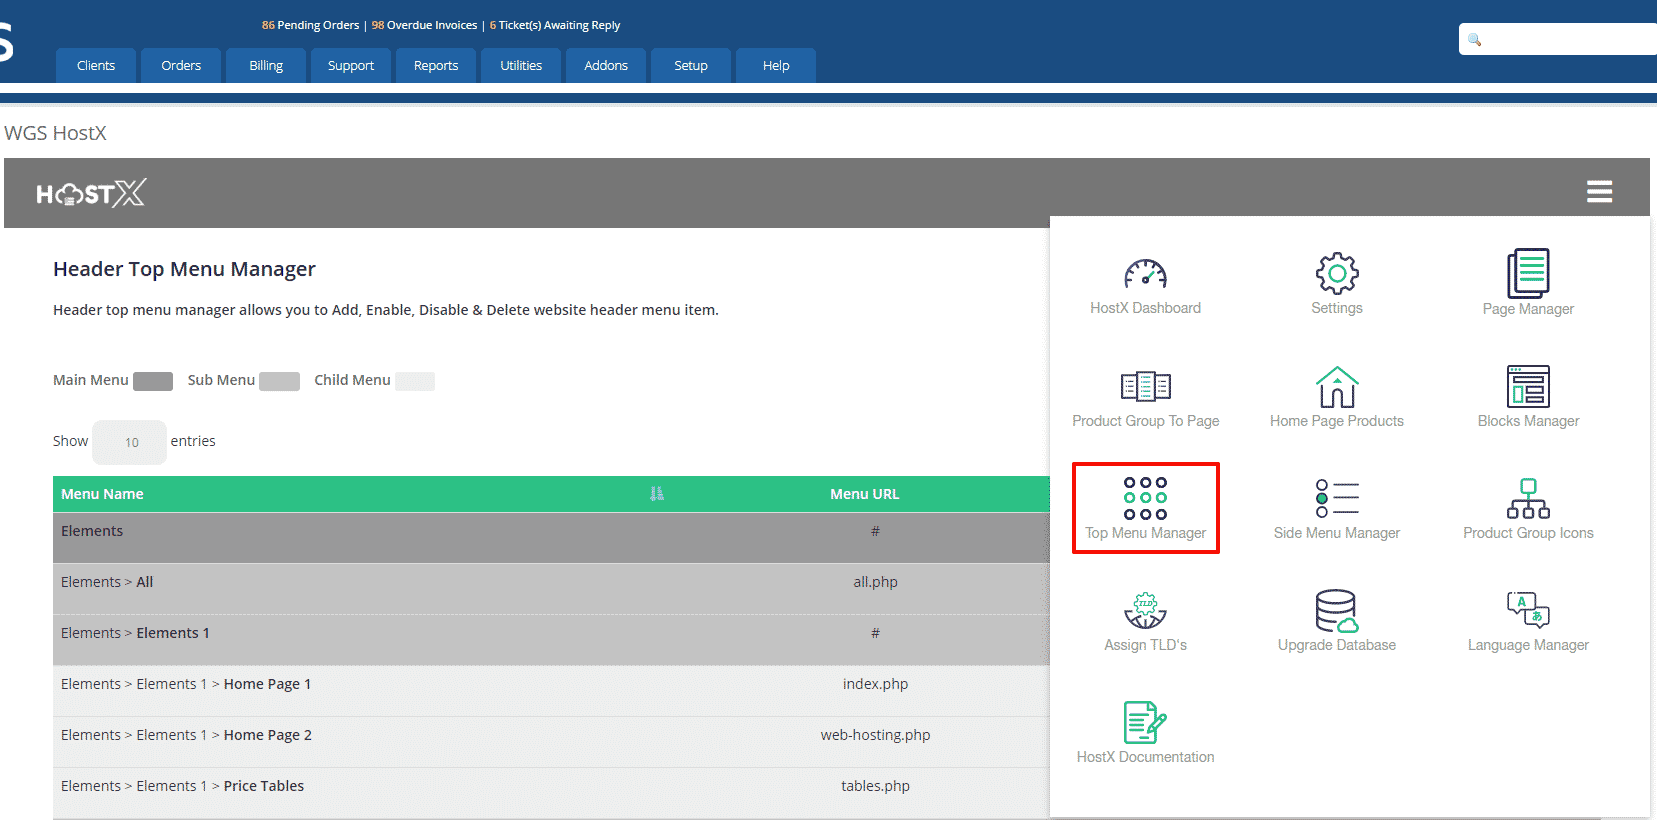Open the Addons menu

(x=606, y=66)
